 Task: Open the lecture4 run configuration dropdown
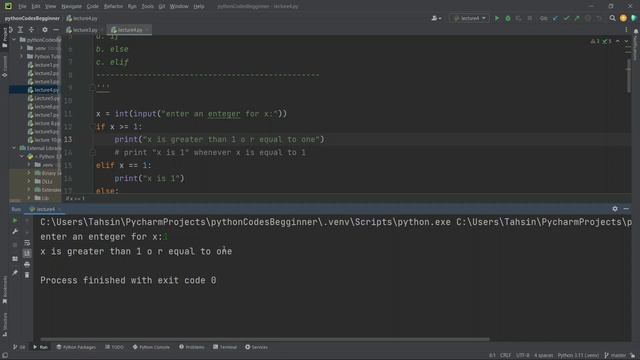point(469,18)
